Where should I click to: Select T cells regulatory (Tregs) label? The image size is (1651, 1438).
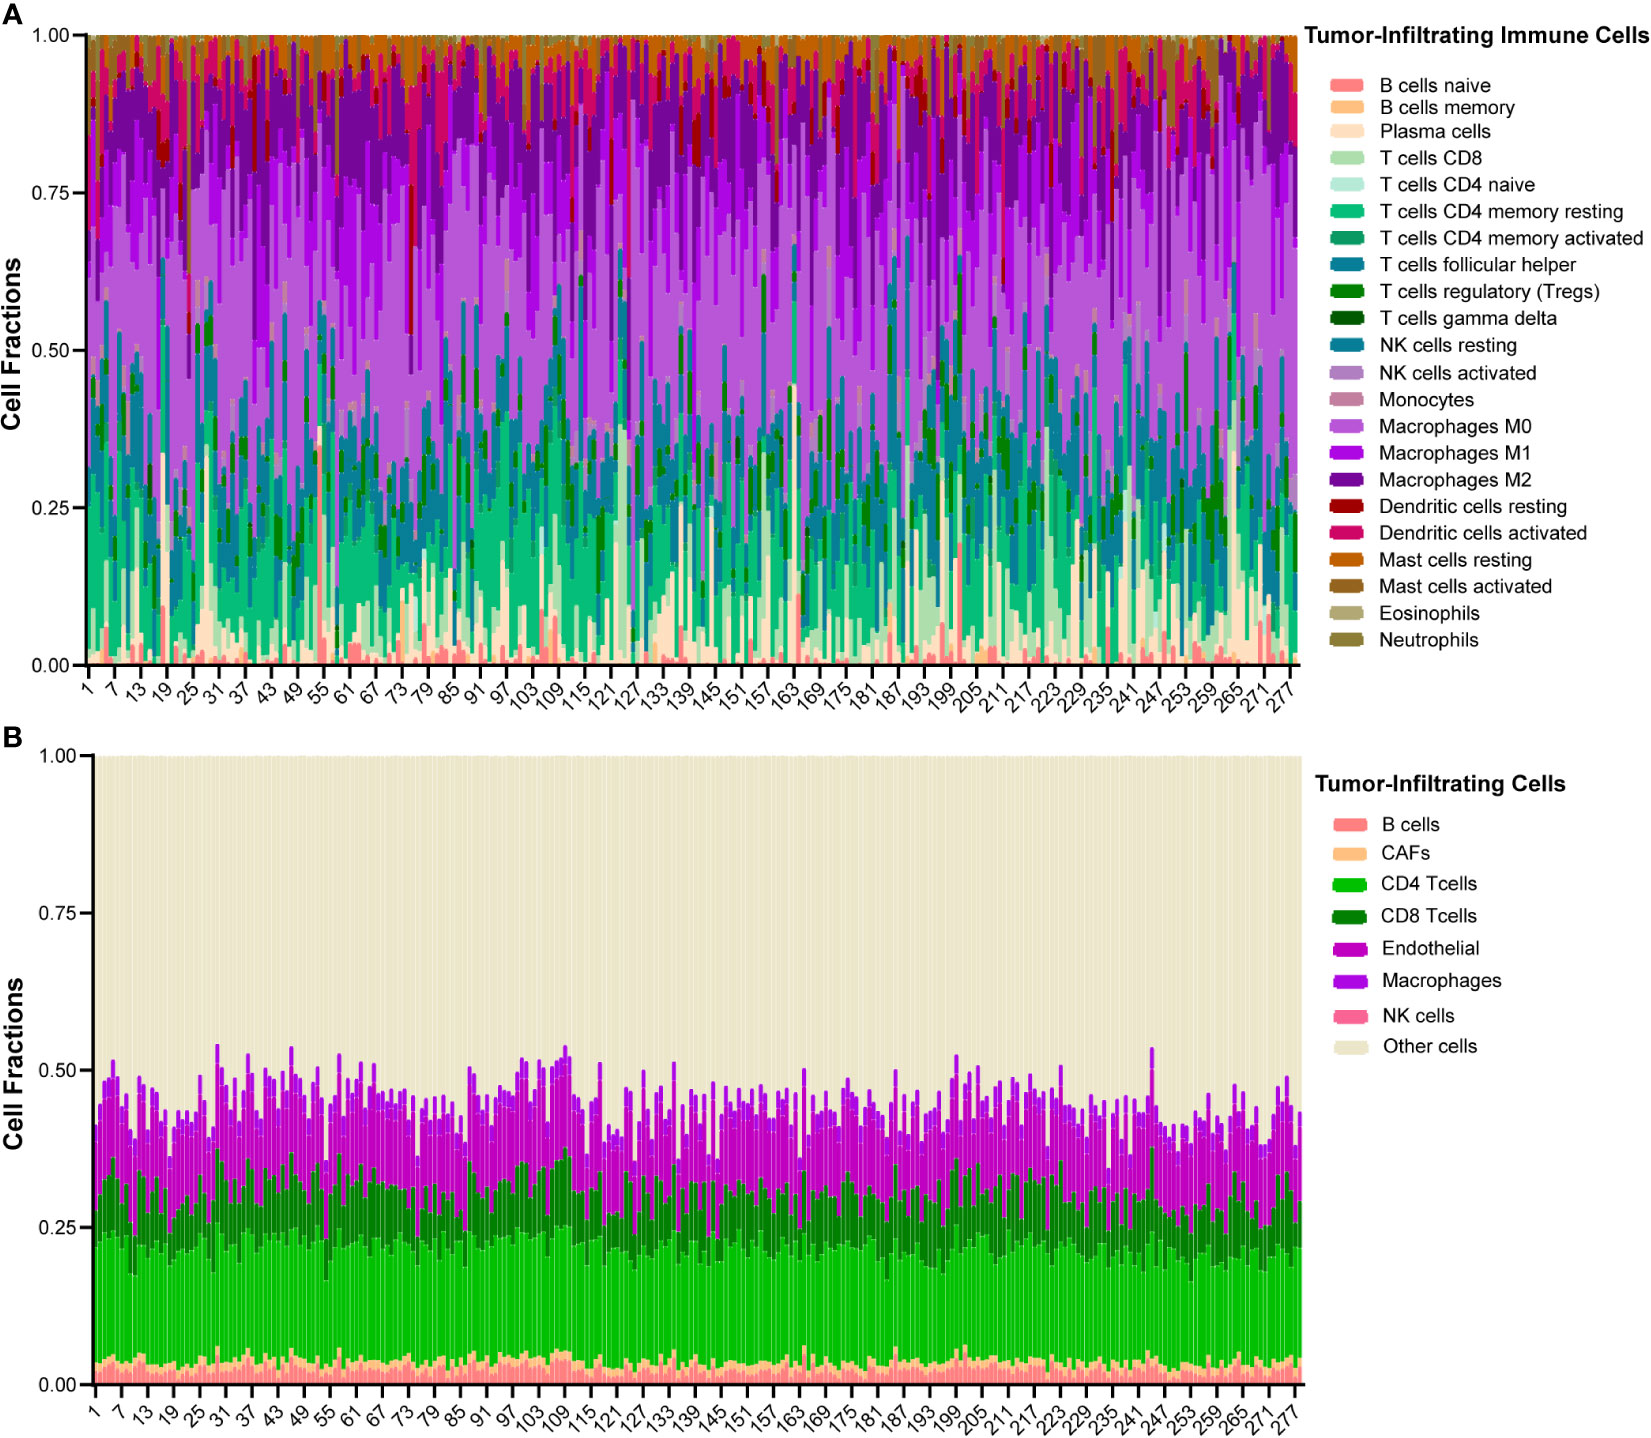[1489, 291]
